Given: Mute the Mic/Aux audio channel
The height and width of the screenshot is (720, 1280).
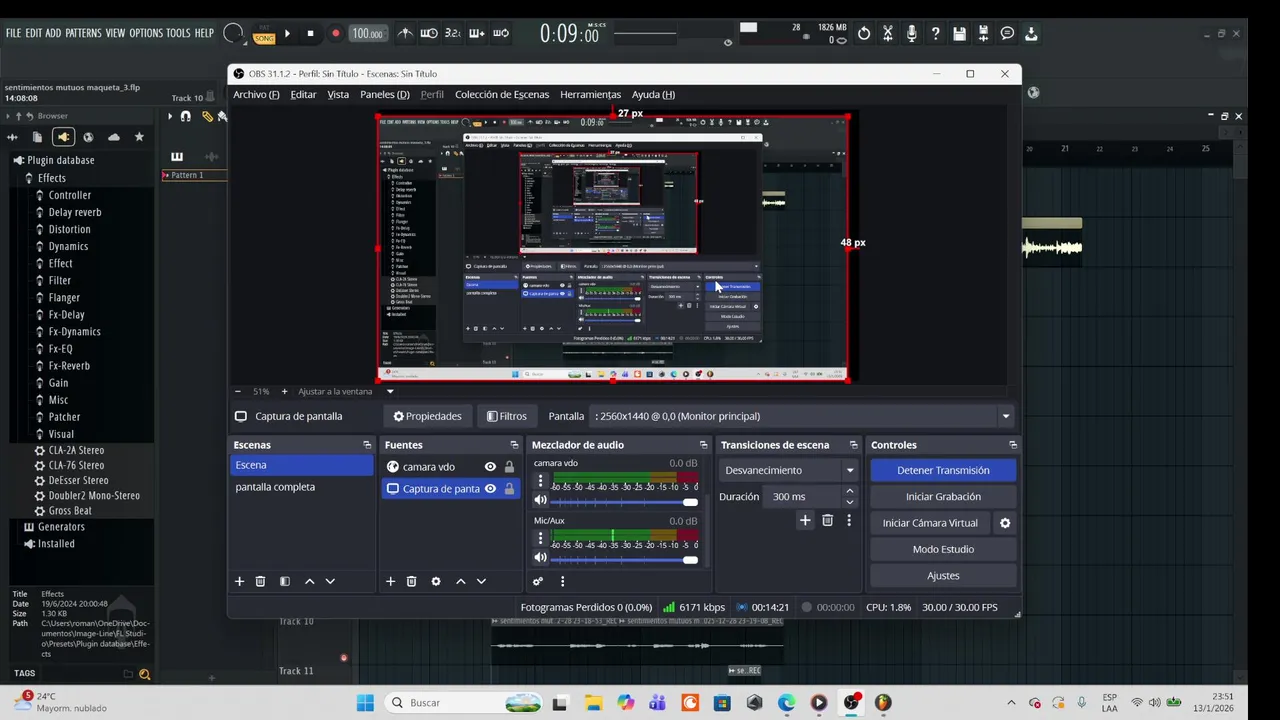Looking at the screenshot, I should click(x=541, y=557).
